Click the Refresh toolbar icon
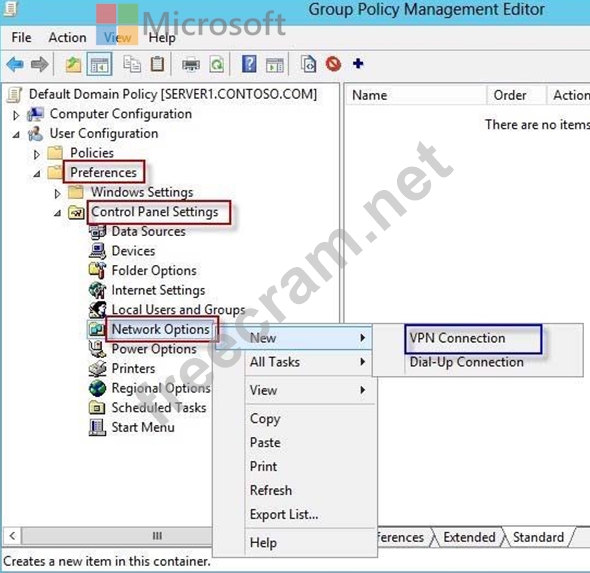Image resolution: width=590 pixels, height=573 pixels. click(x=217, y=64)
